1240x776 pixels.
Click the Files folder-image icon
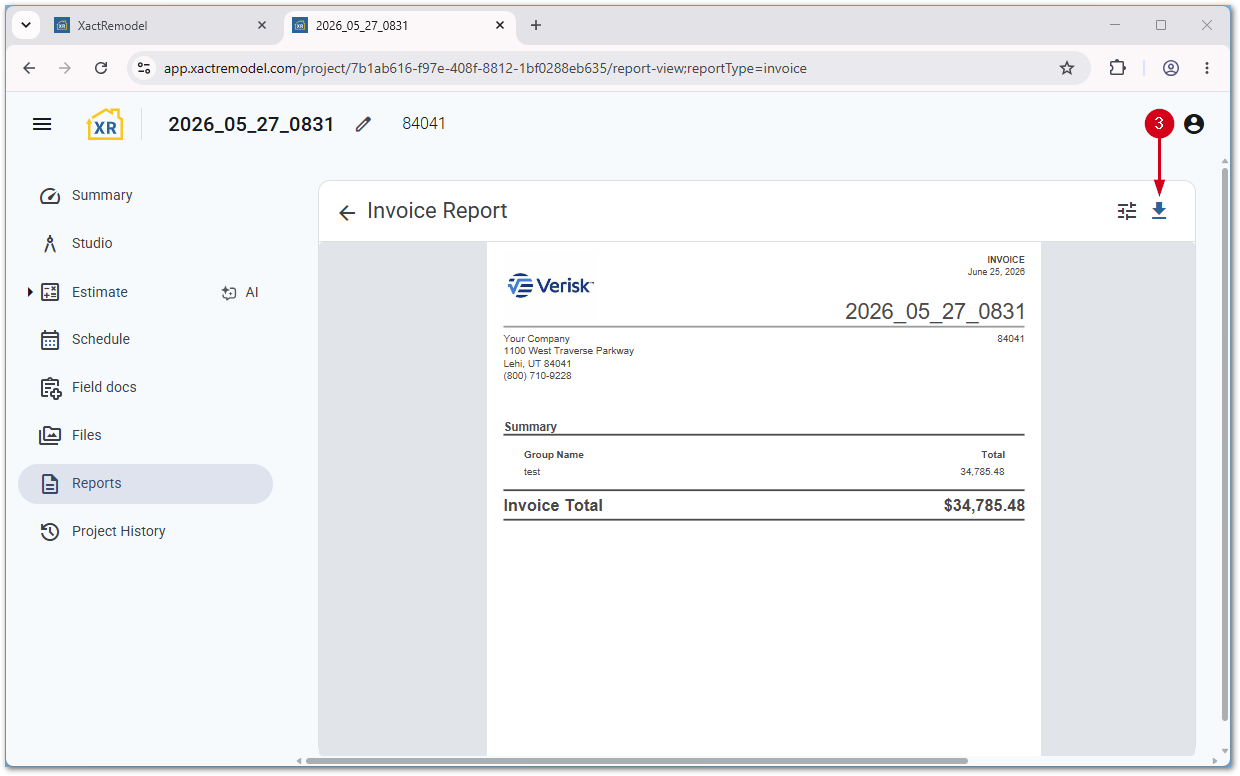[x=50, y=435]
